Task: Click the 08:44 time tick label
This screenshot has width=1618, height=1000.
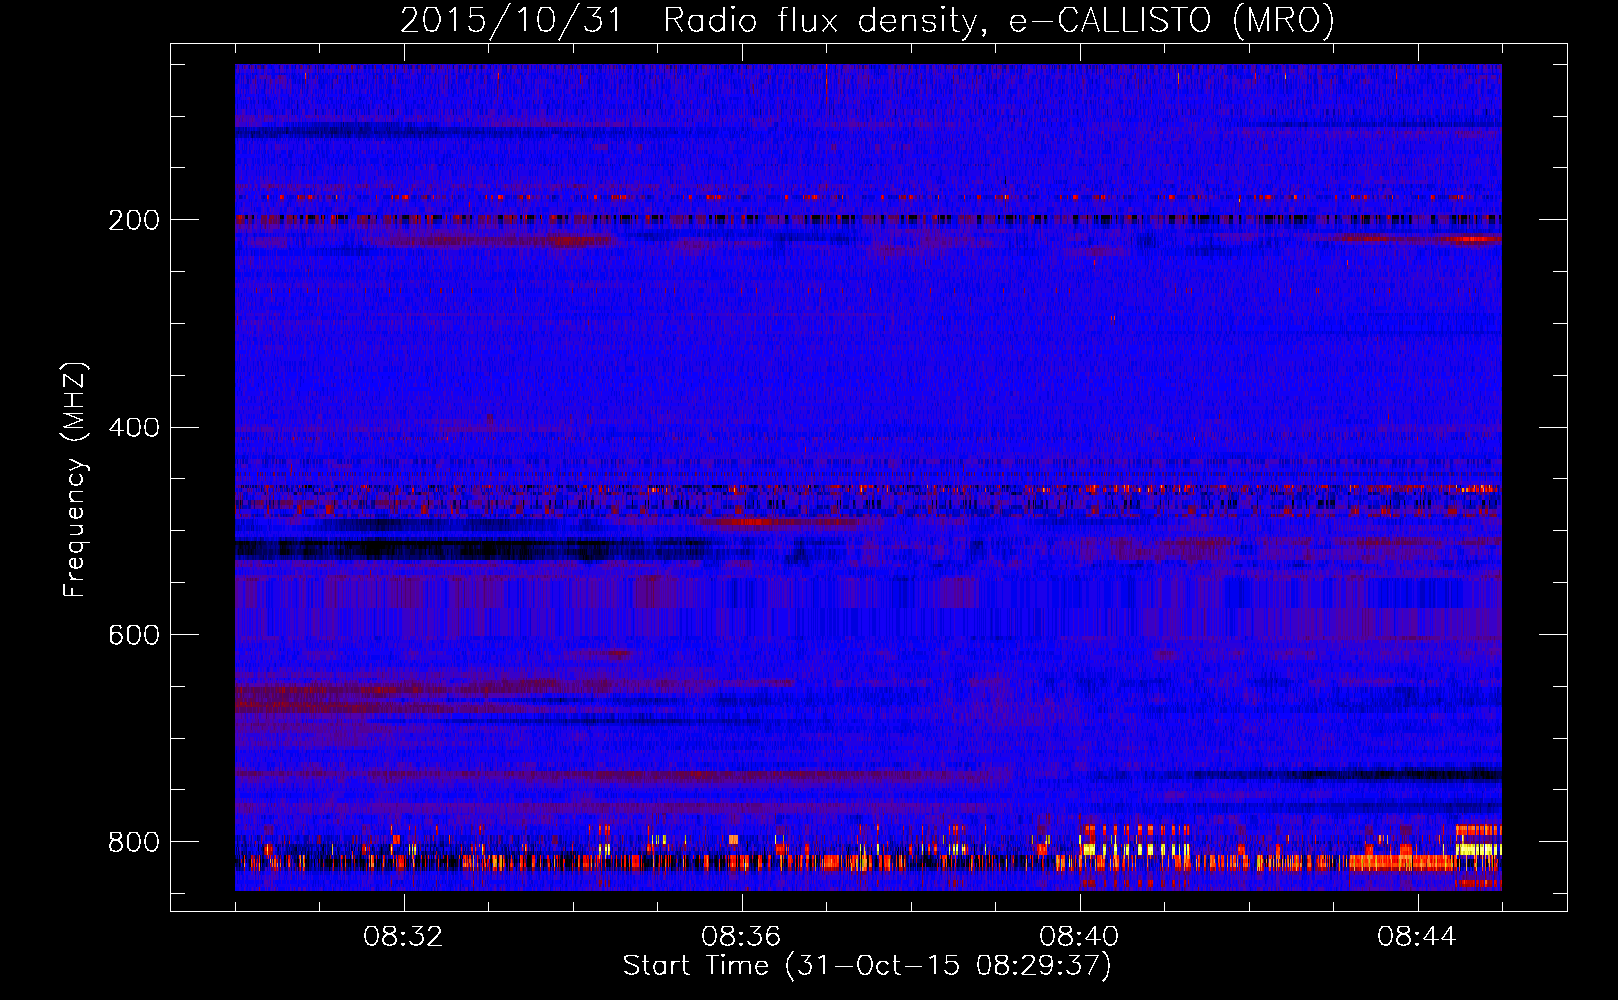Action: 1418,937
